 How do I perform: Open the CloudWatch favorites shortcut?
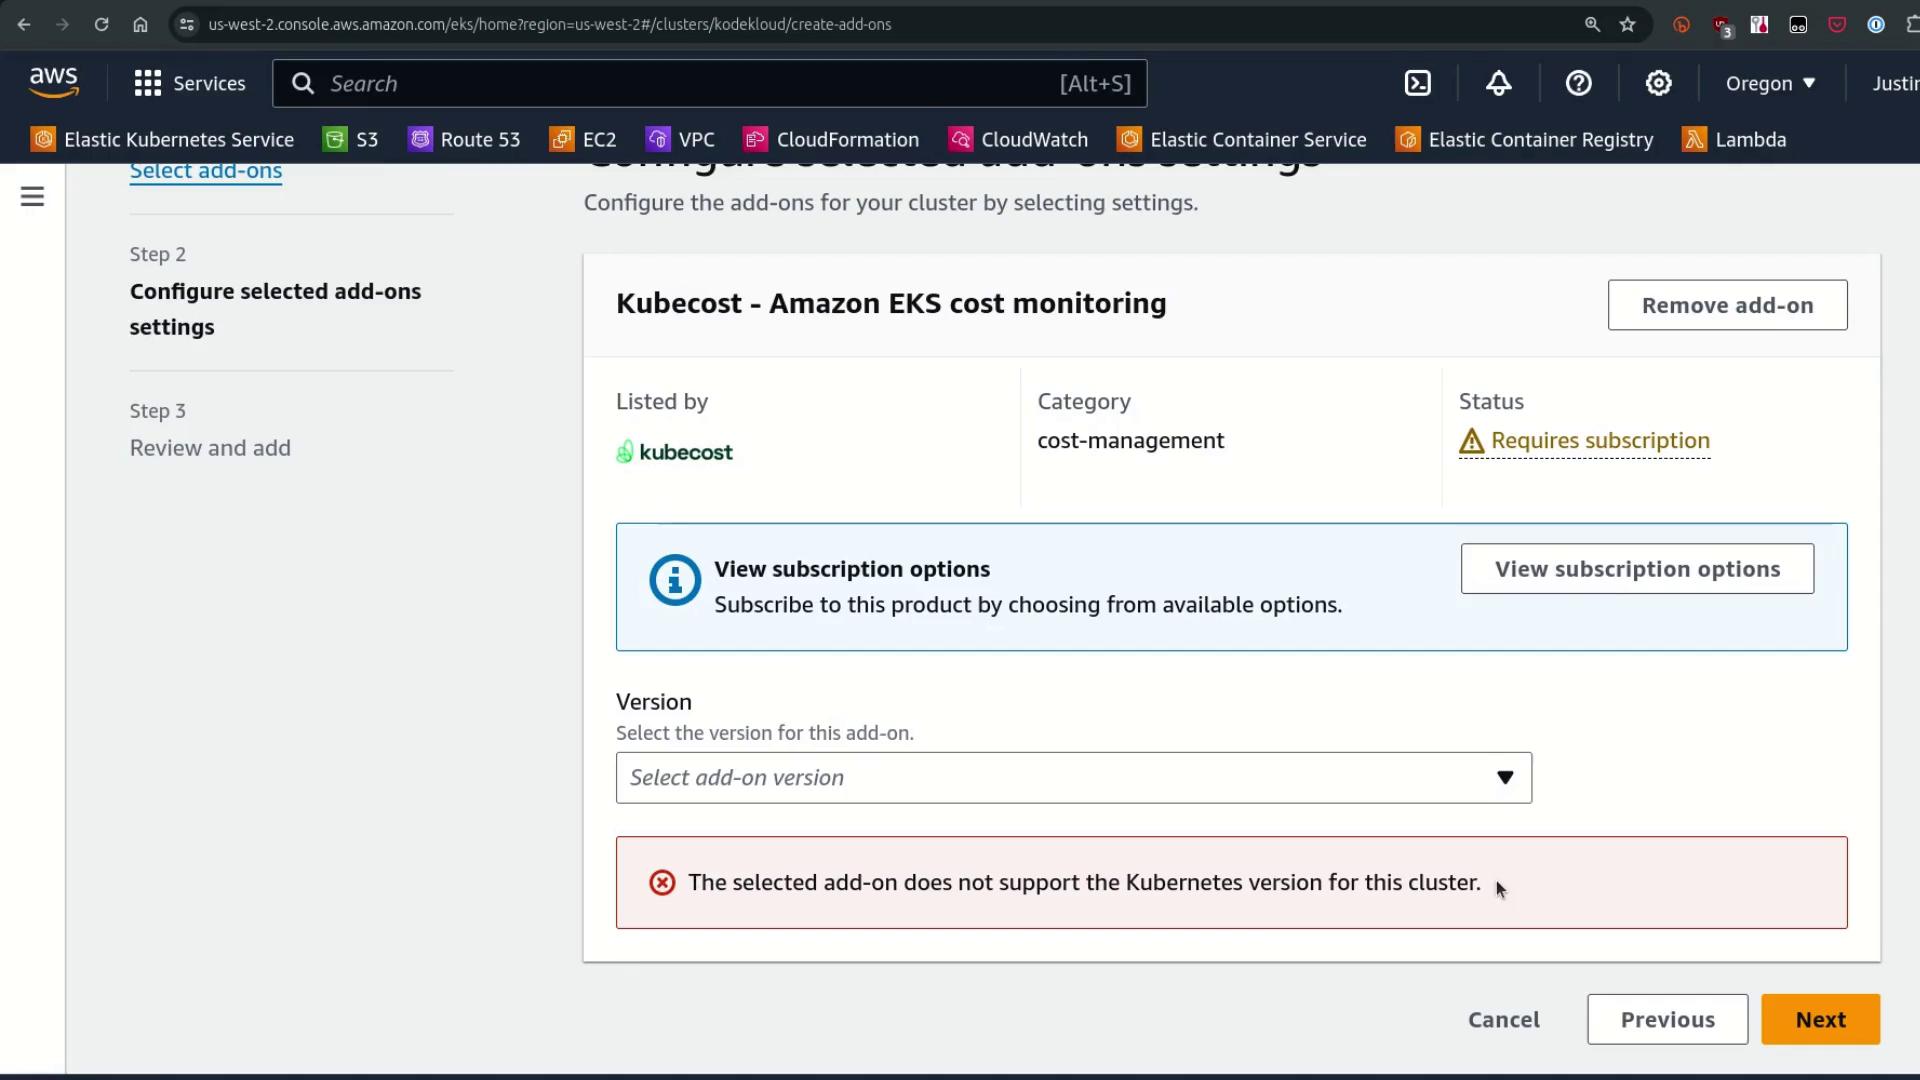point(1018,140)
